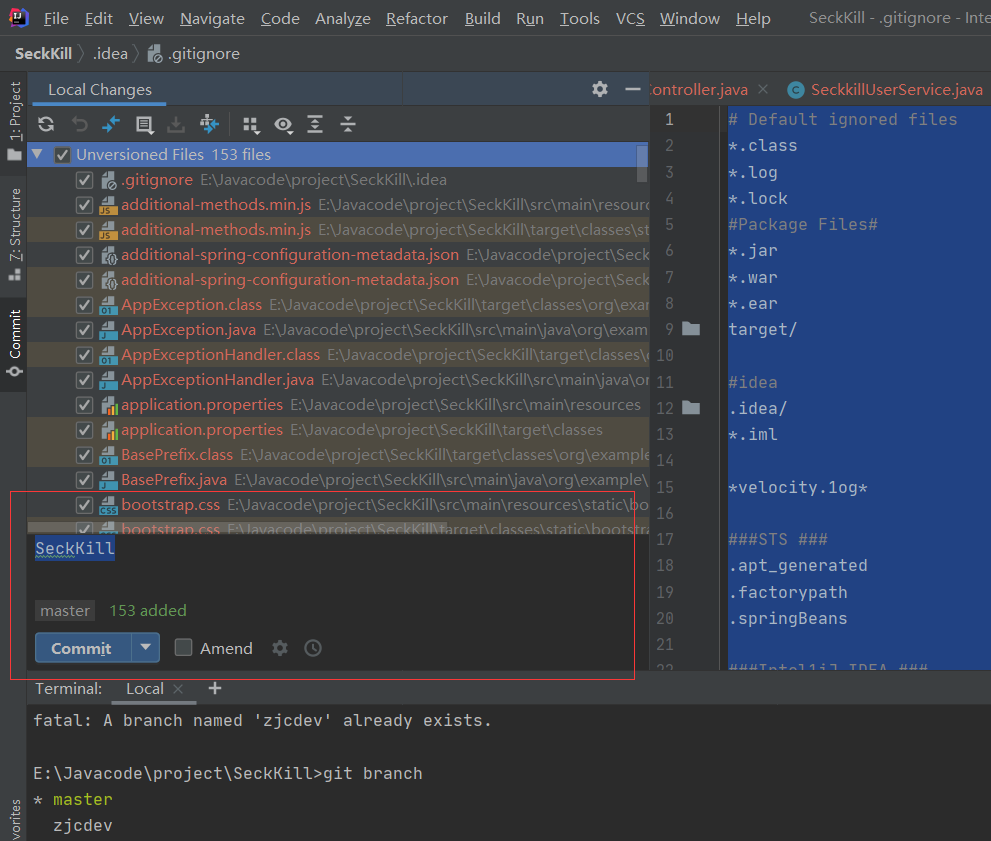Open the File menu

(x=56, y=19)
